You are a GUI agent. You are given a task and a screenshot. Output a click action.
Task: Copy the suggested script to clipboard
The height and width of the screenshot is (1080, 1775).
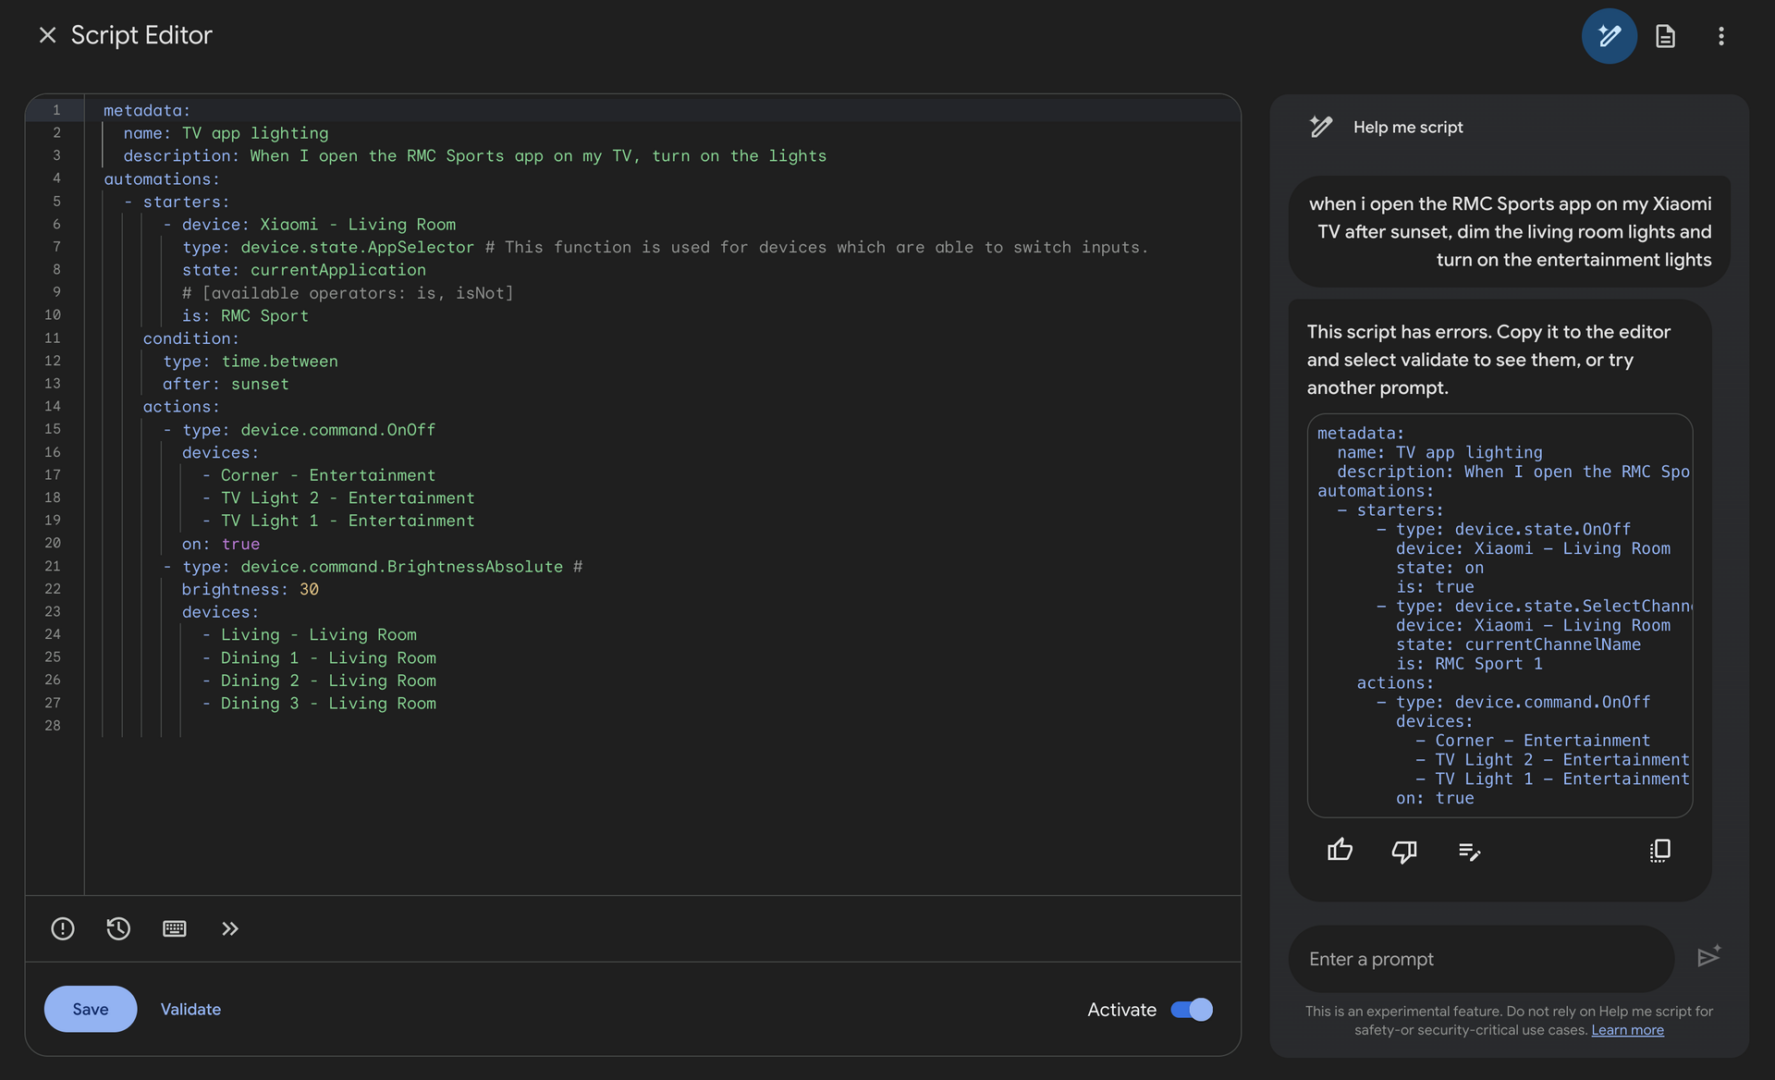[x=1660, y=850]
